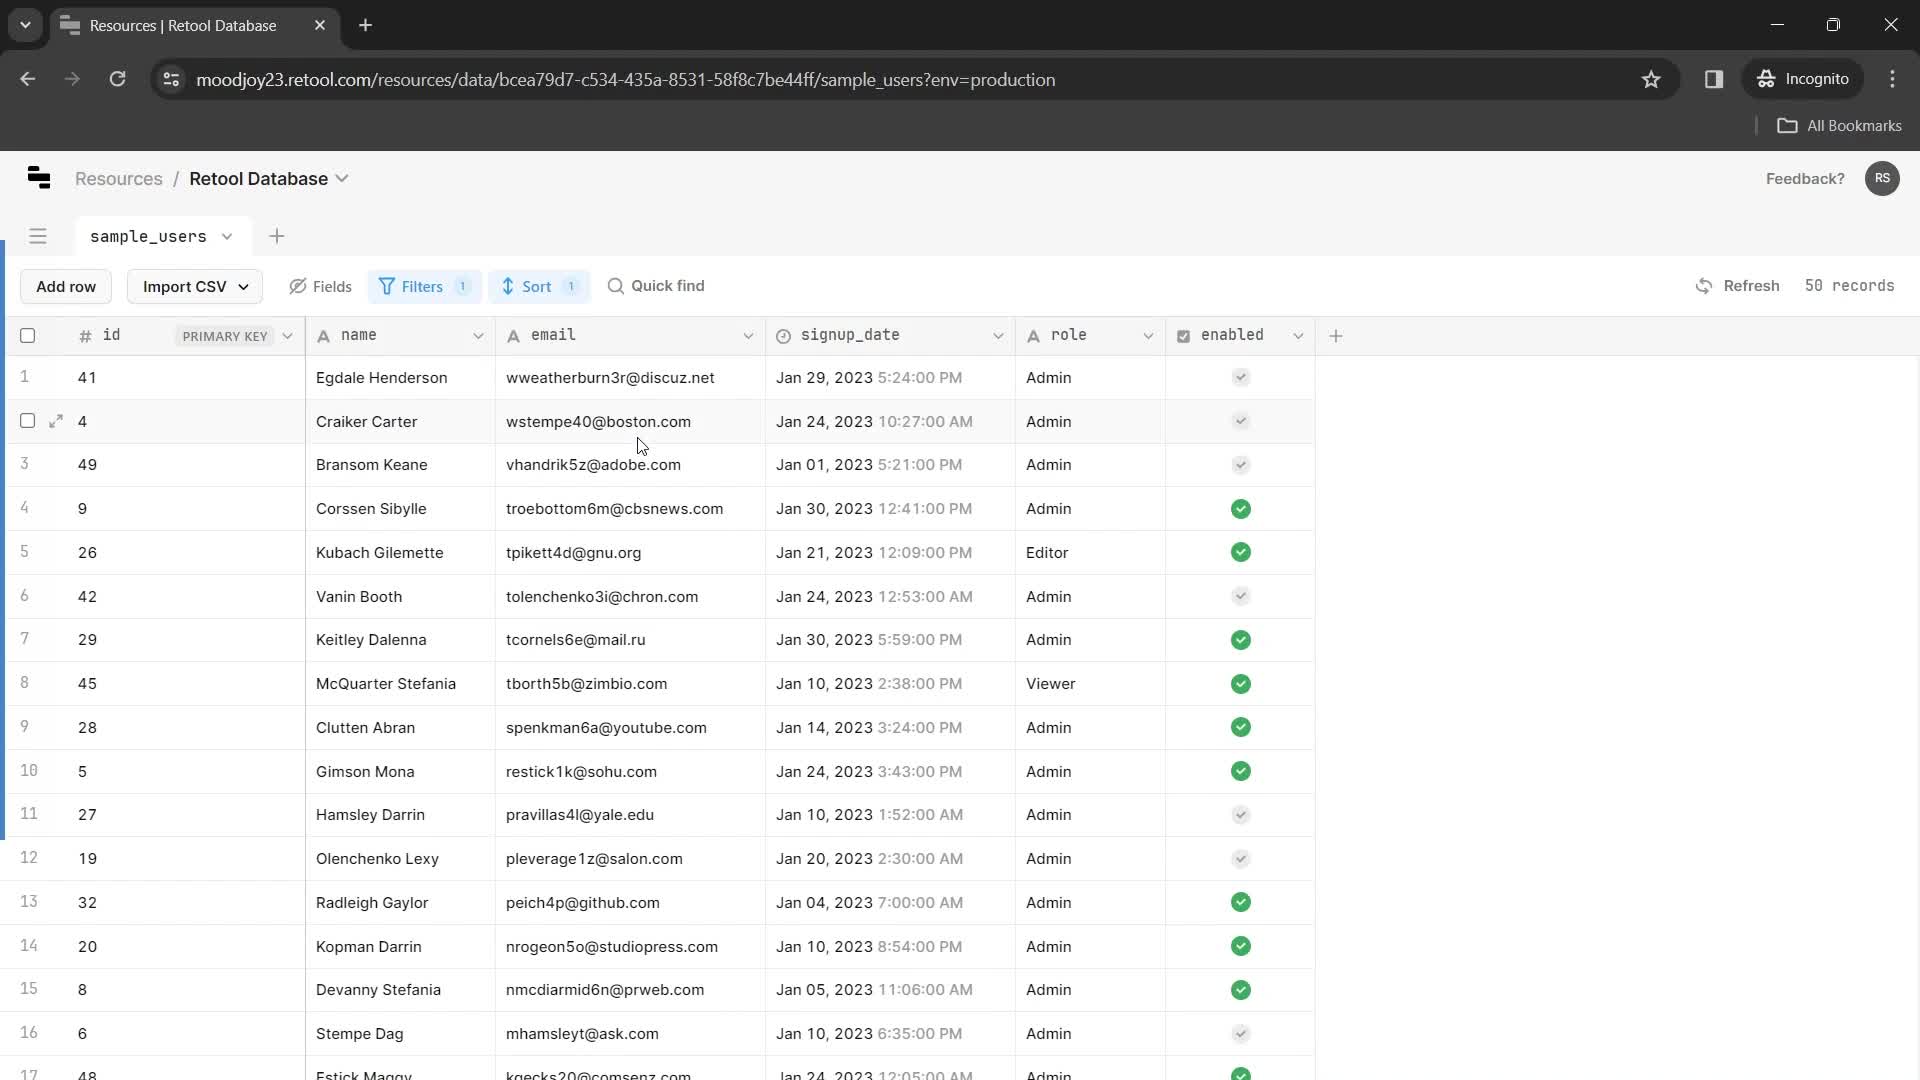Open All Bookmarks folder
This screenshot has height=1080, width=1920.
[1839, 125]
